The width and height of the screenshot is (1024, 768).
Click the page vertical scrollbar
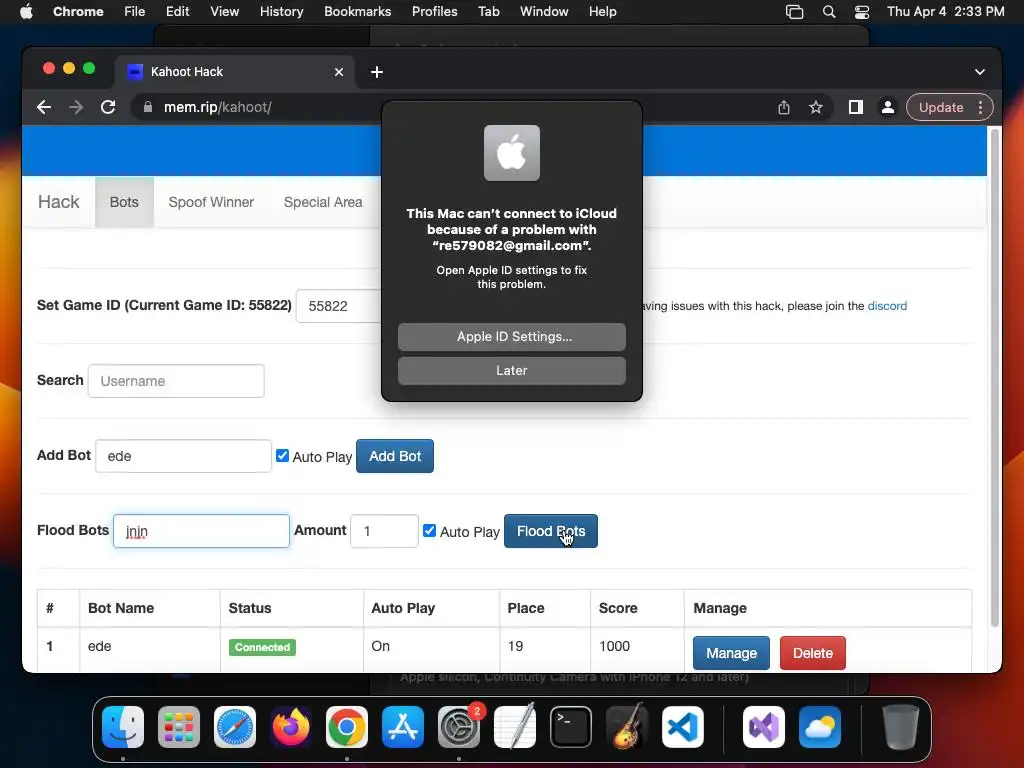pyautogui.click(x=995, y=379)
